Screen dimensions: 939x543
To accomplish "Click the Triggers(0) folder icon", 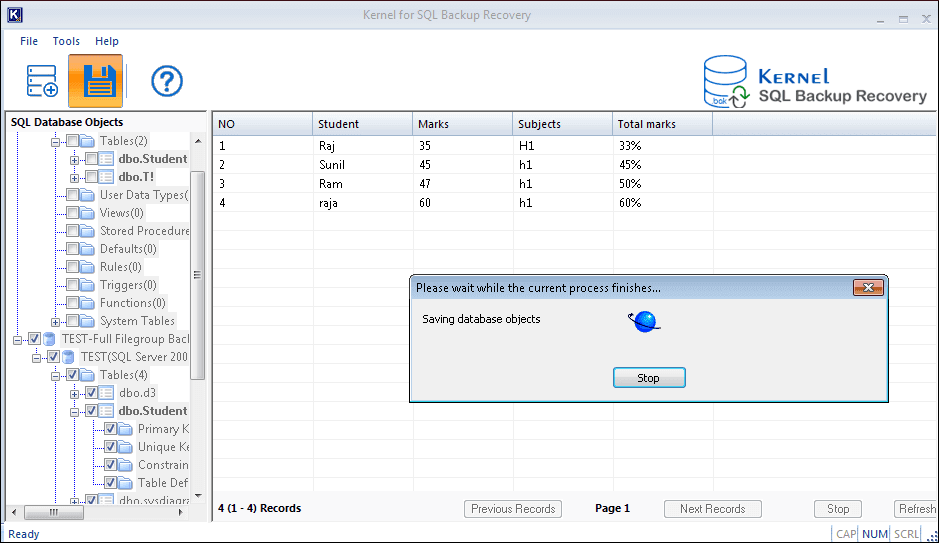I will [87, 285].
